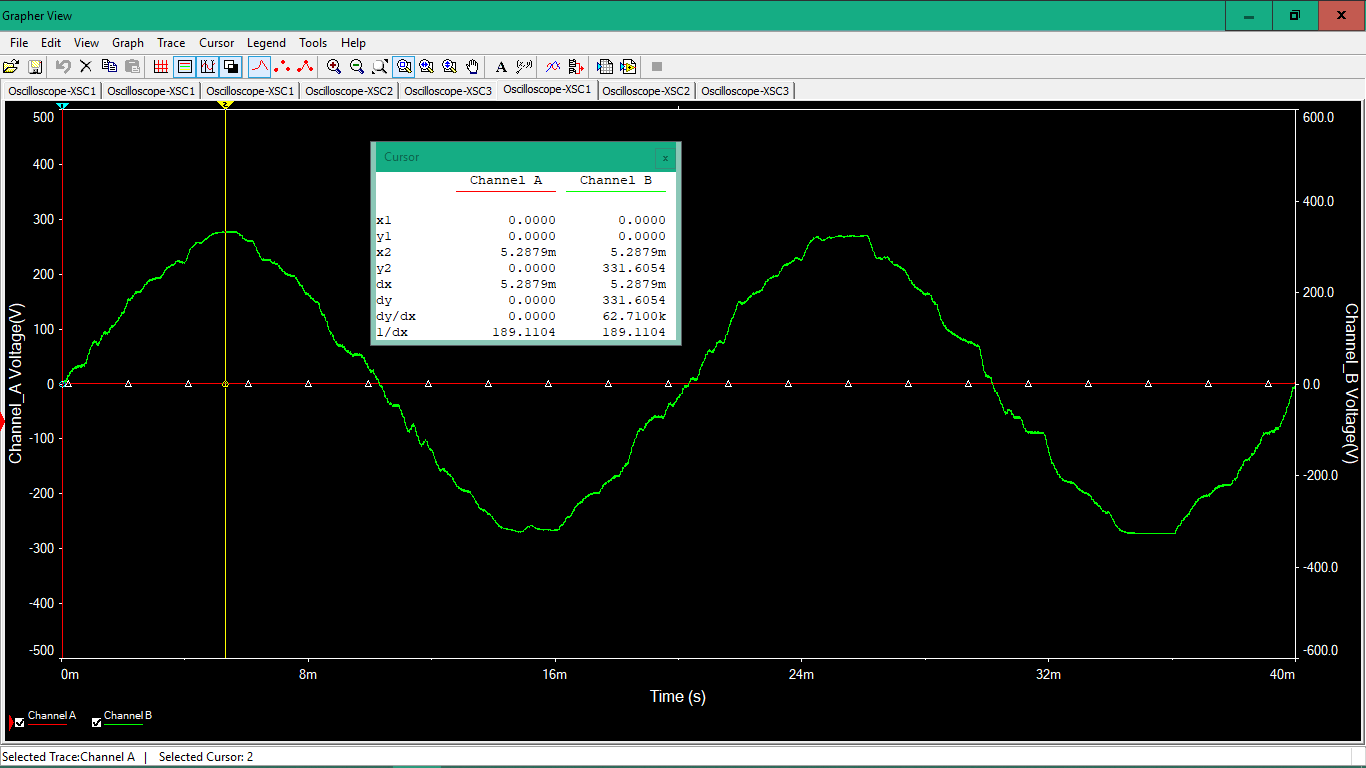The height and width of the screenshot is (768, 1366).
Task: Click the Save graph icon
Action: 35,66
